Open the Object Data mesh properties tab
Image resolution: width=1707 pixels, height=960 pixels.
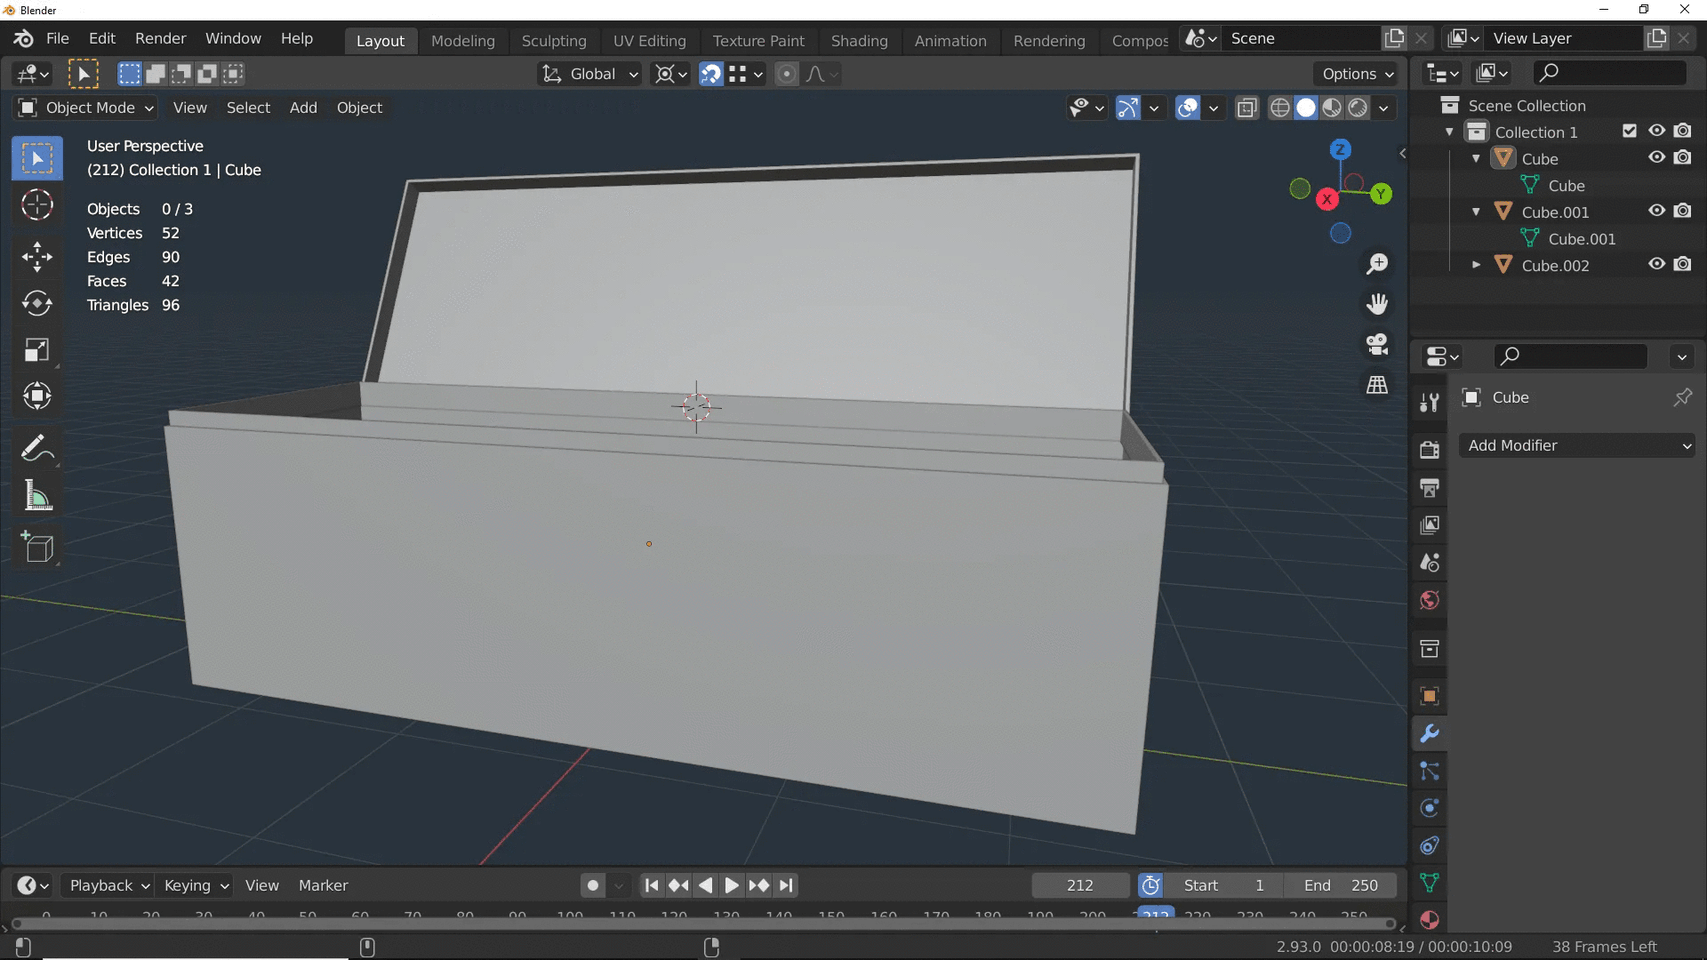coord(1429,883)
